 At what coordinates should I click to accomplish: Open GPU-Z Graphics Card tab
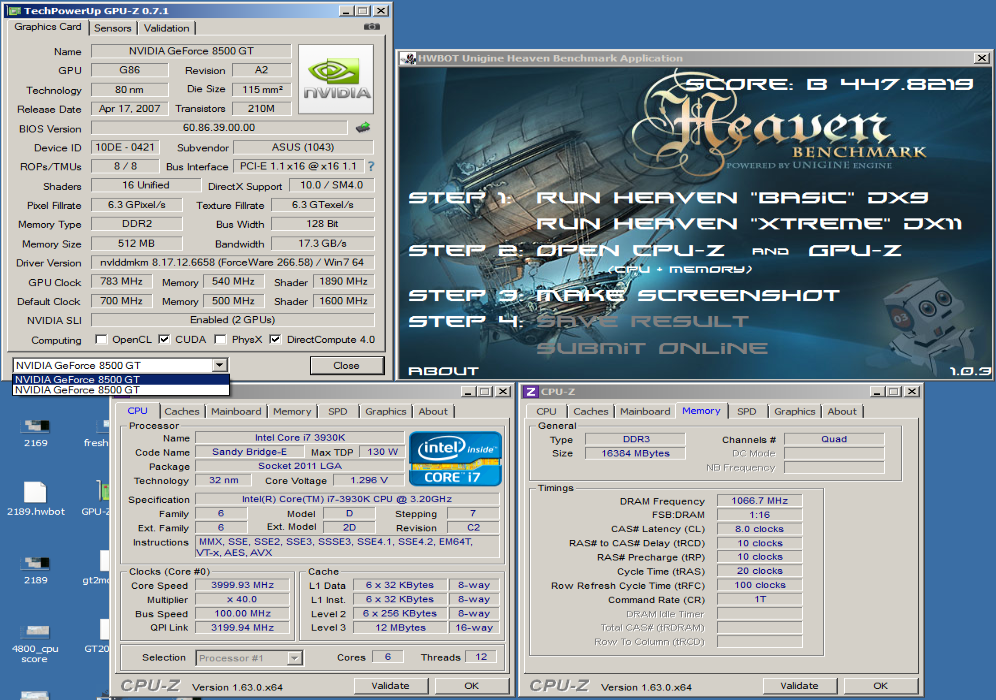[x=48, y=27]
